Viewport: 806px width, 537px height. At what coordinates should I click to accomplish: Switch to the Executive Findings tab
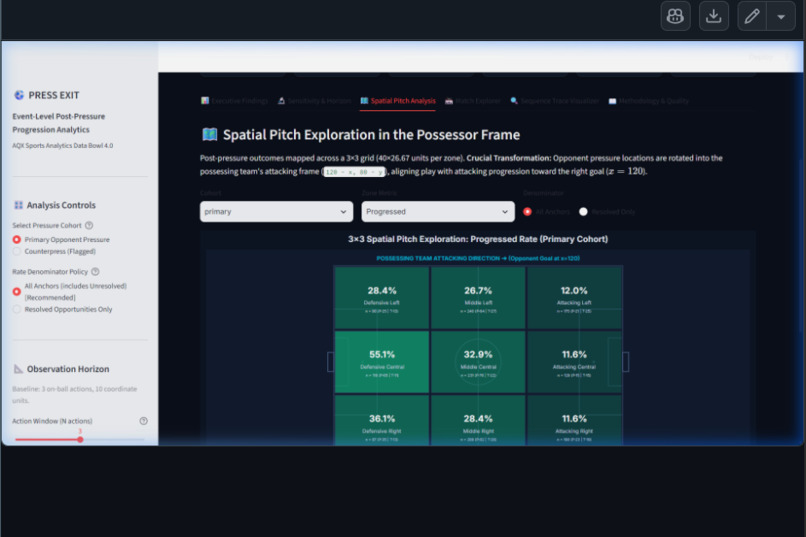[234, 101]
